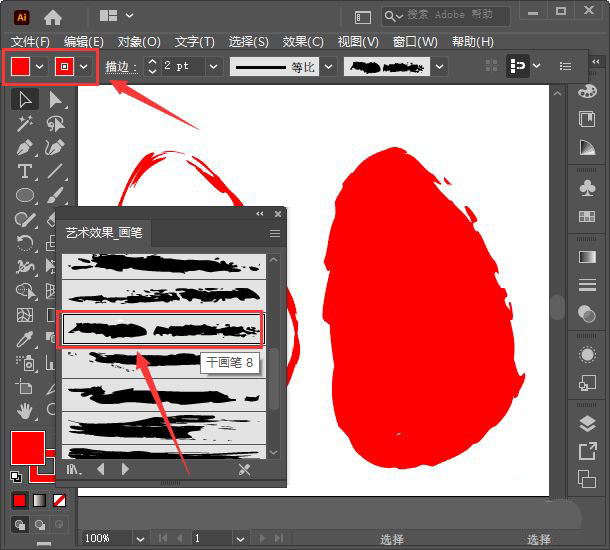This screenshot has height=550, width=610.
Task: Open the artboard number dropdown
Action: click(240, 539)
